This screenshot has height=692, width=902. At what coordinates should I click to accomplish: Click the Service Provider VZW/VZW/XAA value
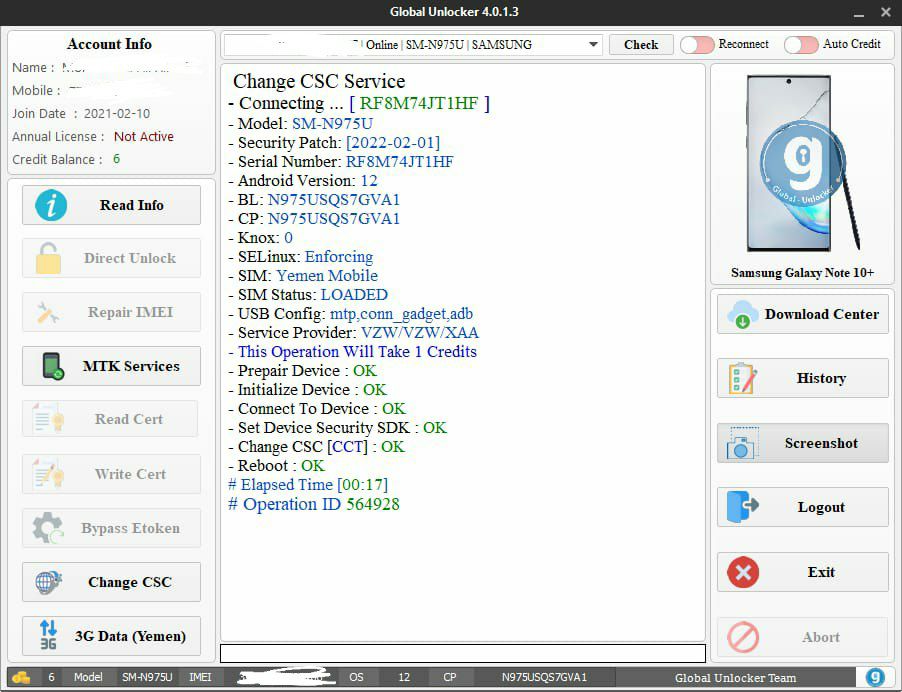pos(420,332)
